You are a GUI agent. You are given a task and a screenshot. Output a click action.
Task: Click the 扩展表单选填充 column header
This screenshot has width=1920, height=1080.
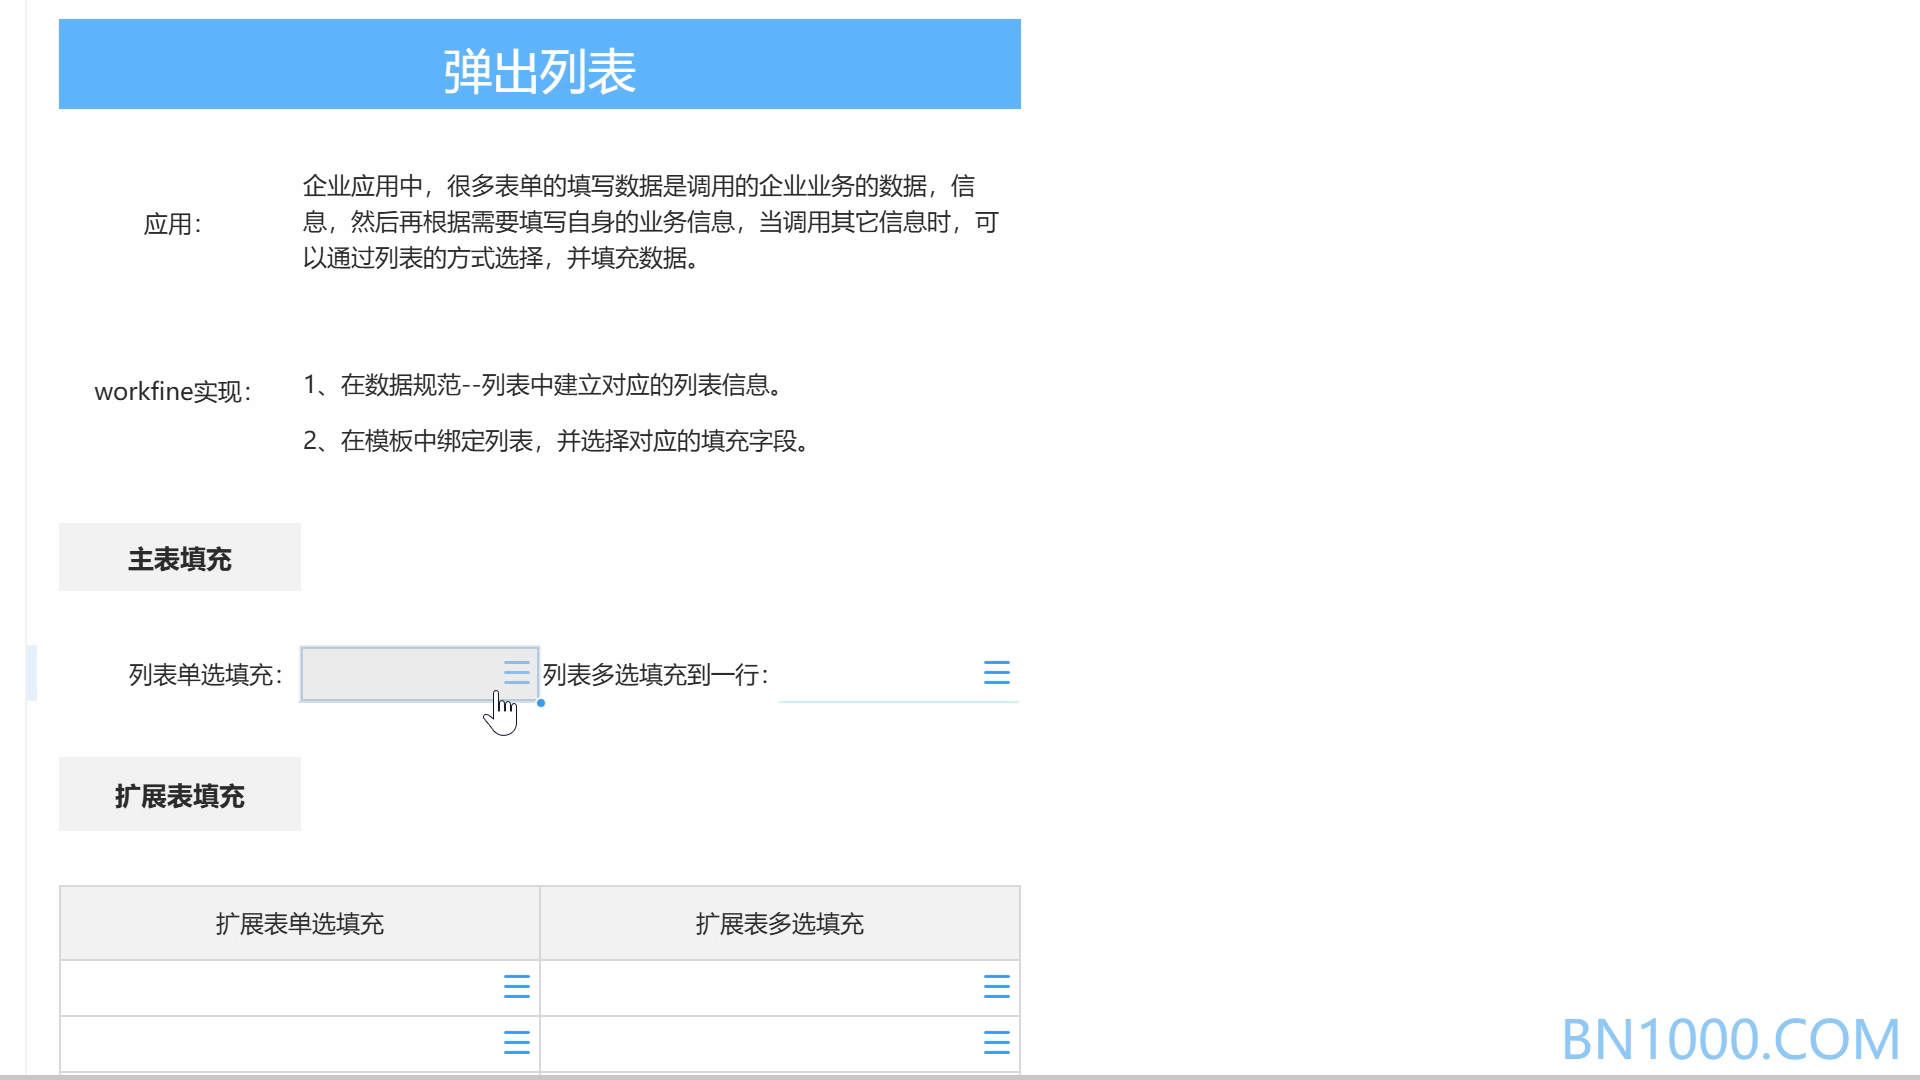(300, 923)
